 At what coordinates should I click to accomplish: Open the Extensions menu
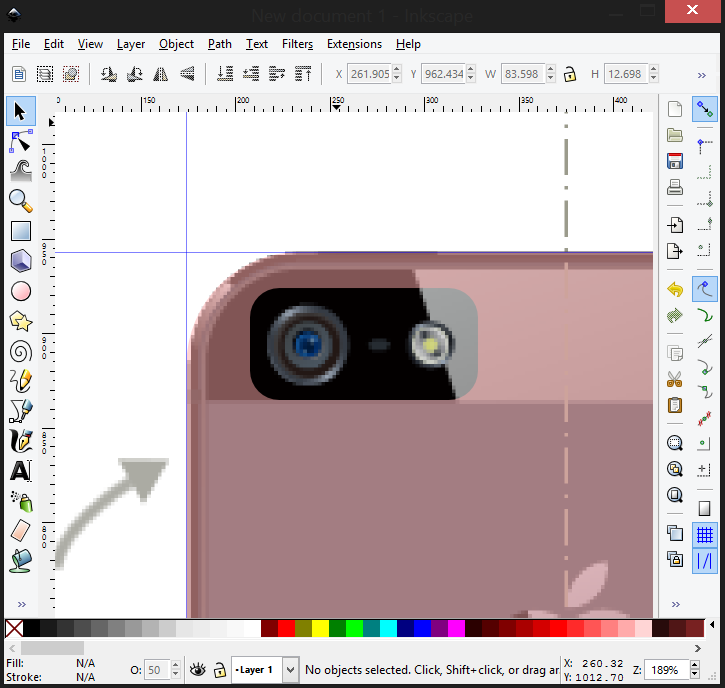point(354,44)
